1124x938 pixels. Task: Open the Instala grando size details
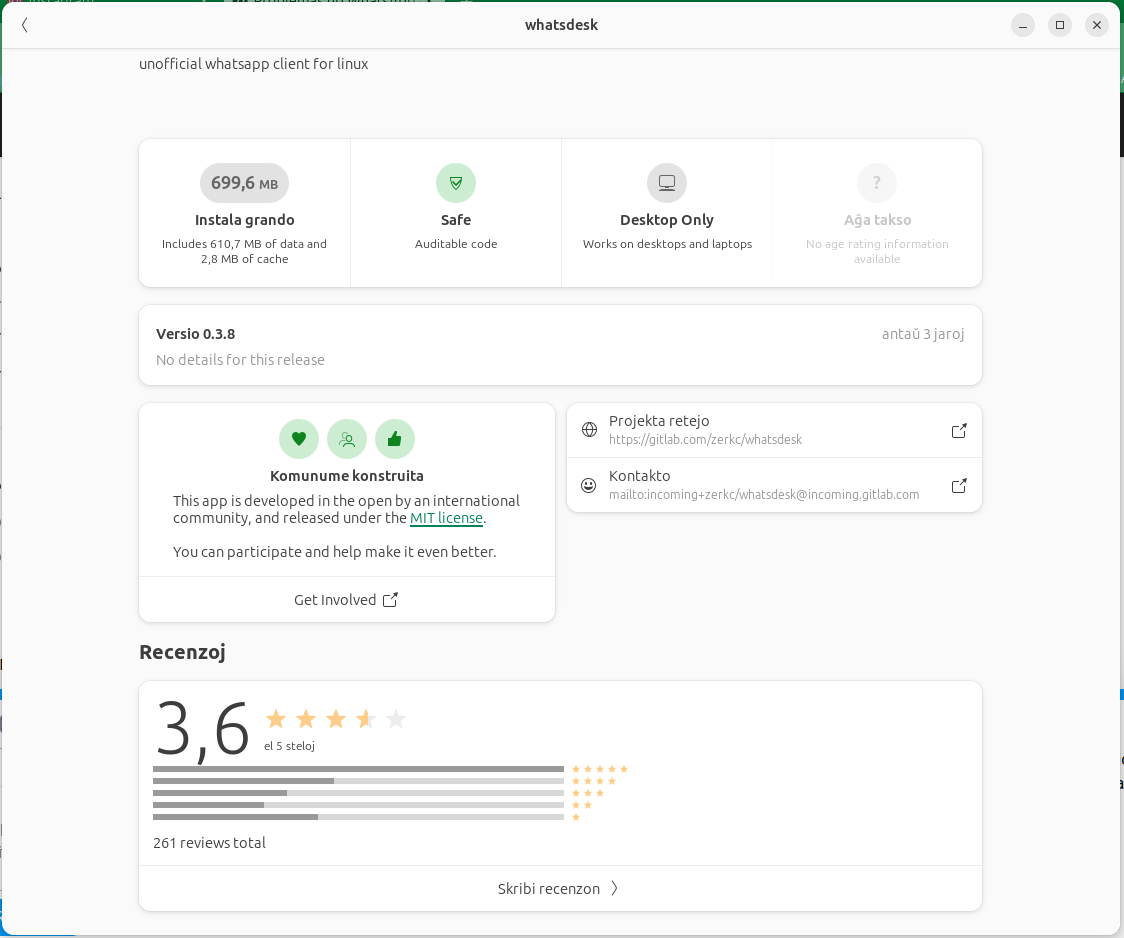coord(245,220)
